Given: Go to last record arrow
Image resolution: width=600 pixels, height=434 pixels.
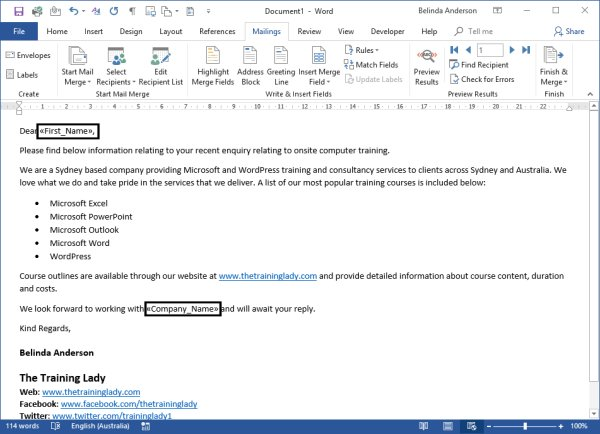Looking at the screenshot, I should [526, 50].
